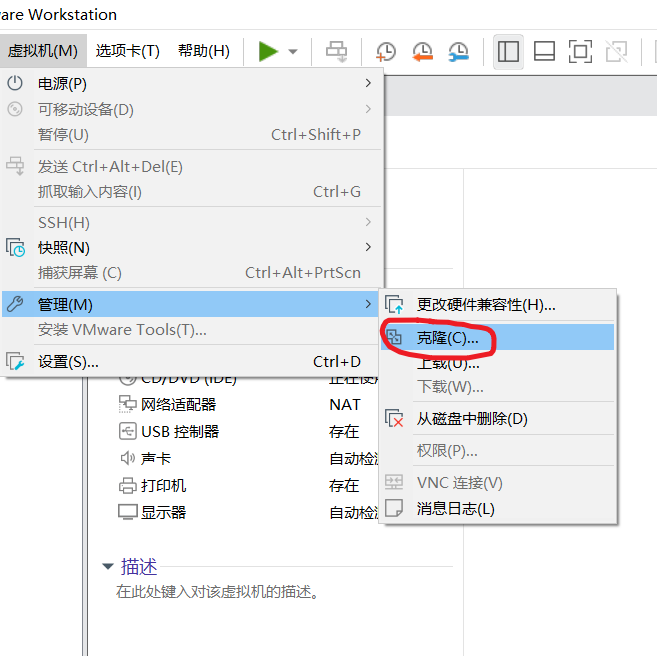The image size is (657, 656).
Task: Expand the 管理(M) submenu arrow
Action: click(x=368, y=304)
